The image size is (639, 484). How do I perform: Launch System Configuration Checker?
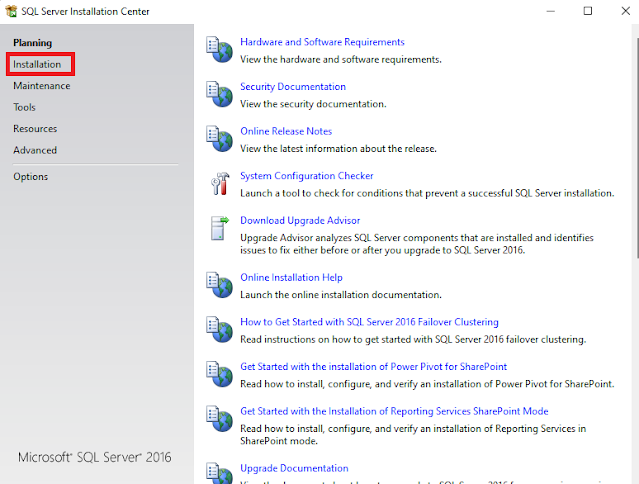(x=306, y=176)
